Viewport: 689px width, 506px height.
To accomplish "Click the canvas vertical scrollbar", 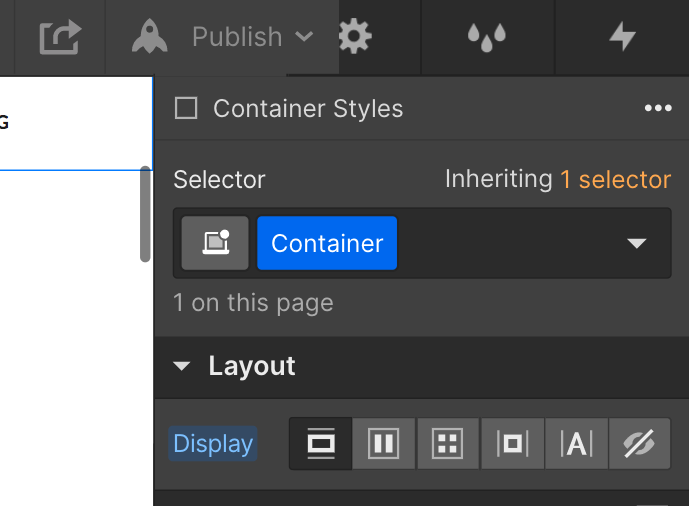I will [145, 214].
